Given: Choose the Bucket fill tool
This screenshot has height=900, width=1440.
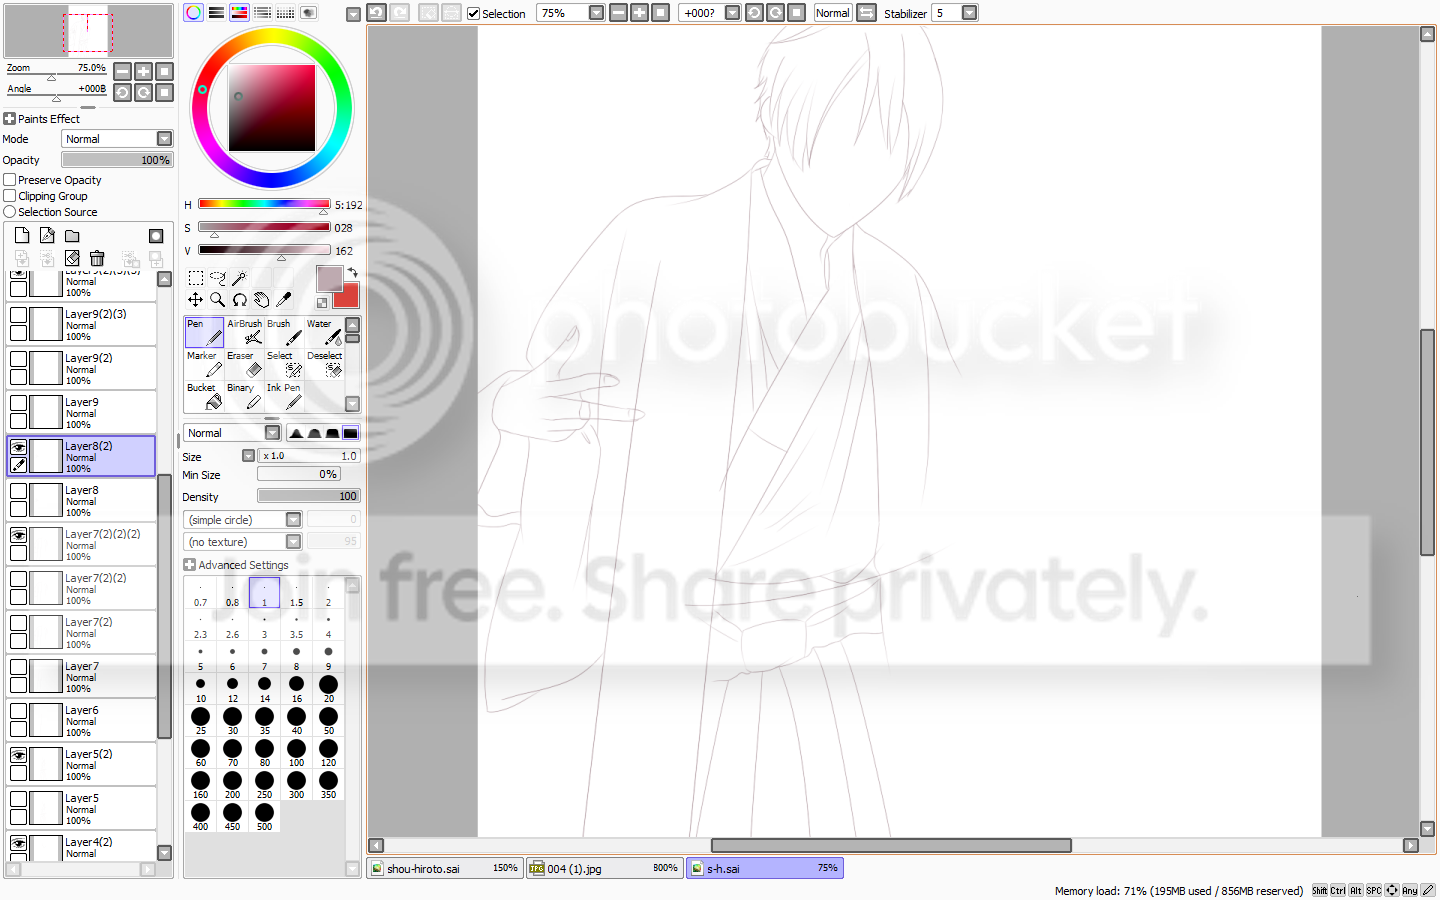Looking at the screenshot, I should (x=204, y=396).
